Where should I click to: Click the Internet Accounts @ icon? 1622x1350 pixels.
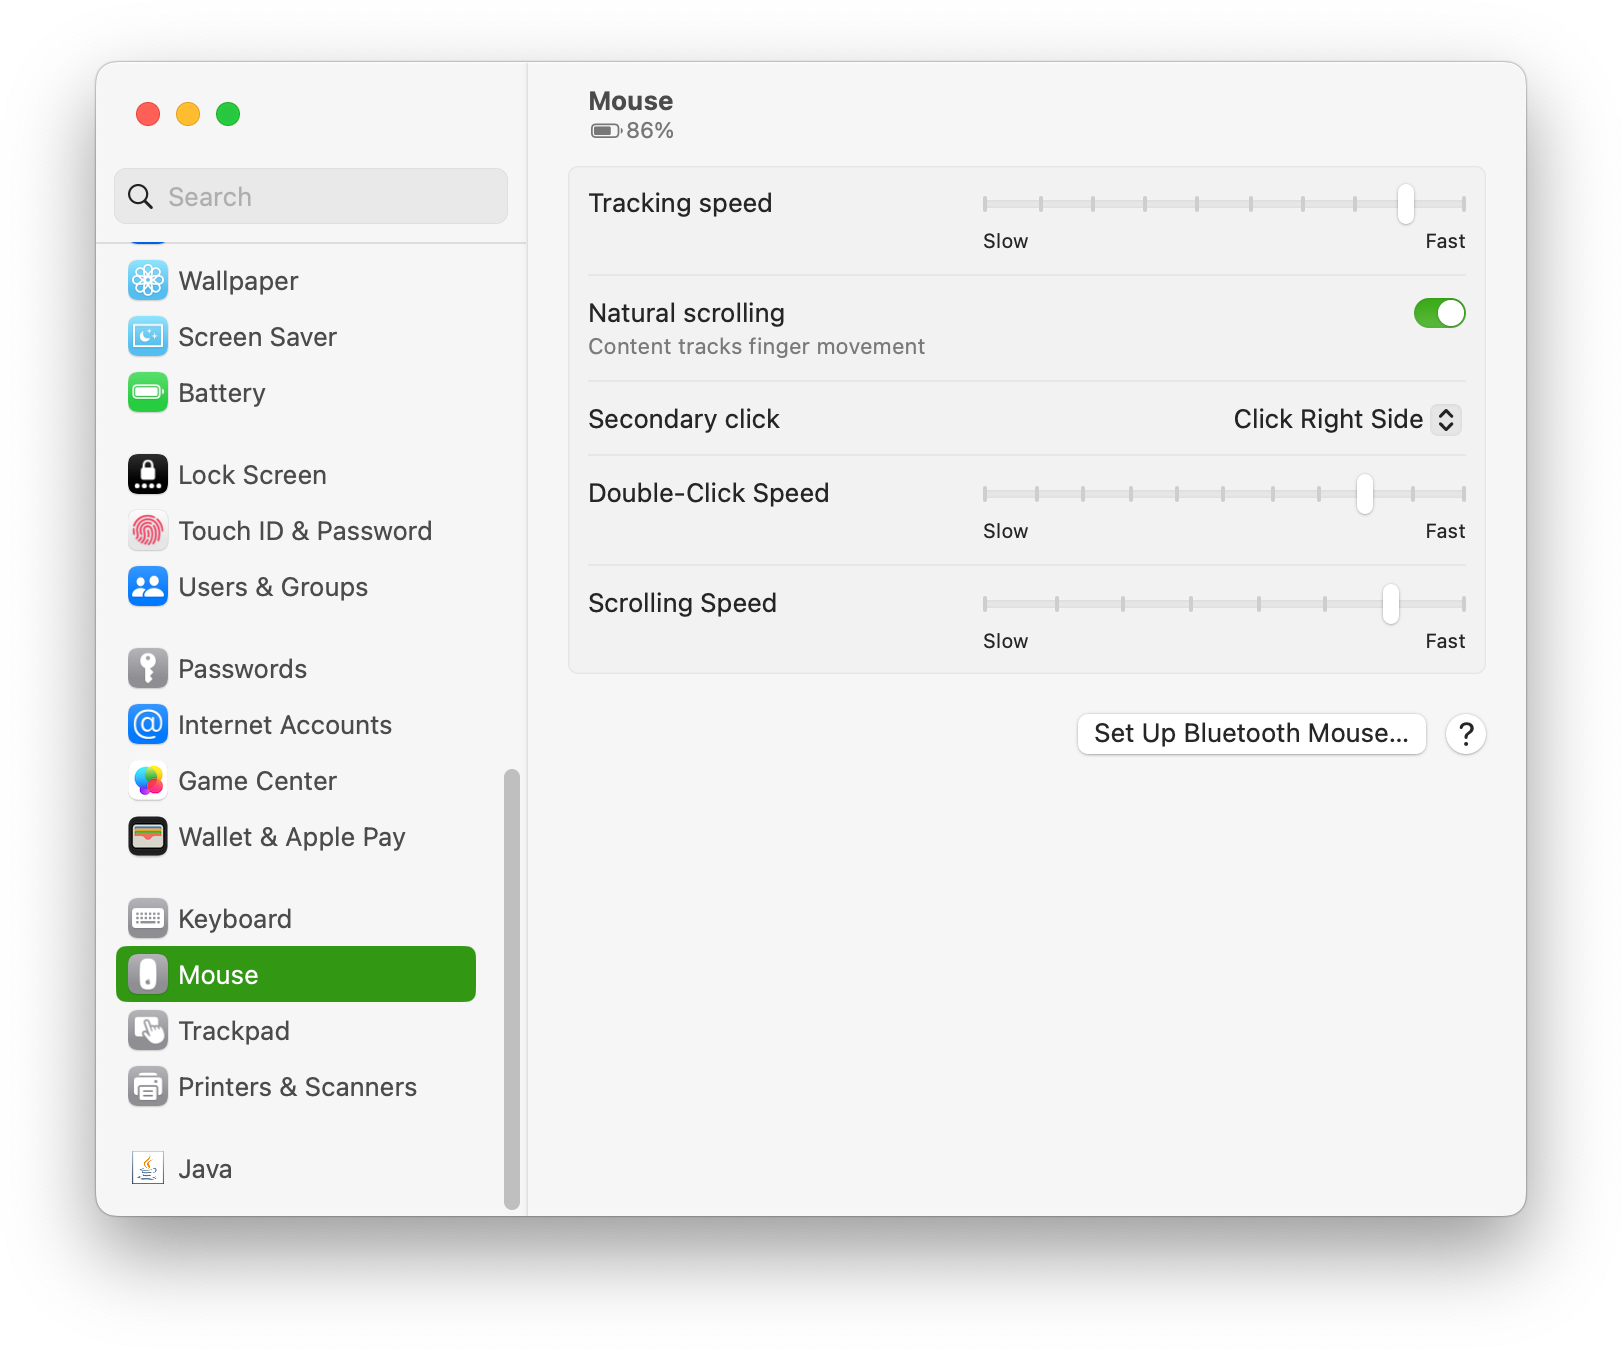(148, 725)
